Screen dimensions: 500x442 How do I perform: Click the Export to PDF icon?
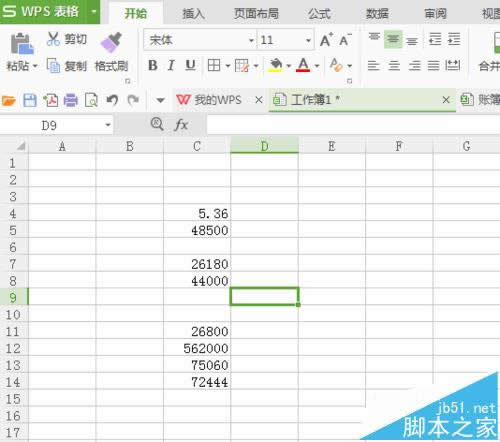[51, 100]
